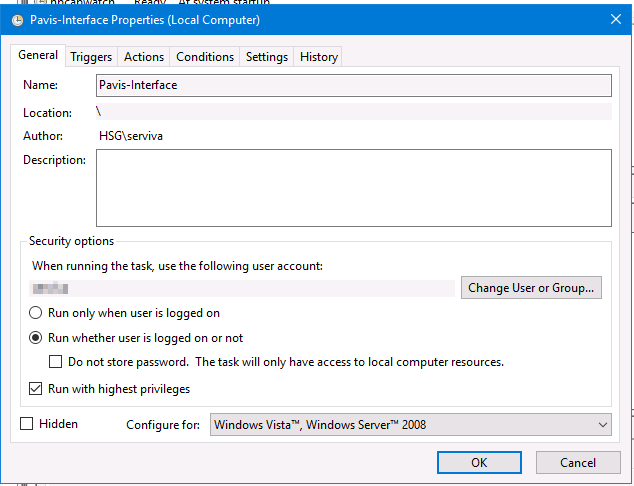634x486 pixels.
Task: Click the Change User or Group button
Action: 531,288
